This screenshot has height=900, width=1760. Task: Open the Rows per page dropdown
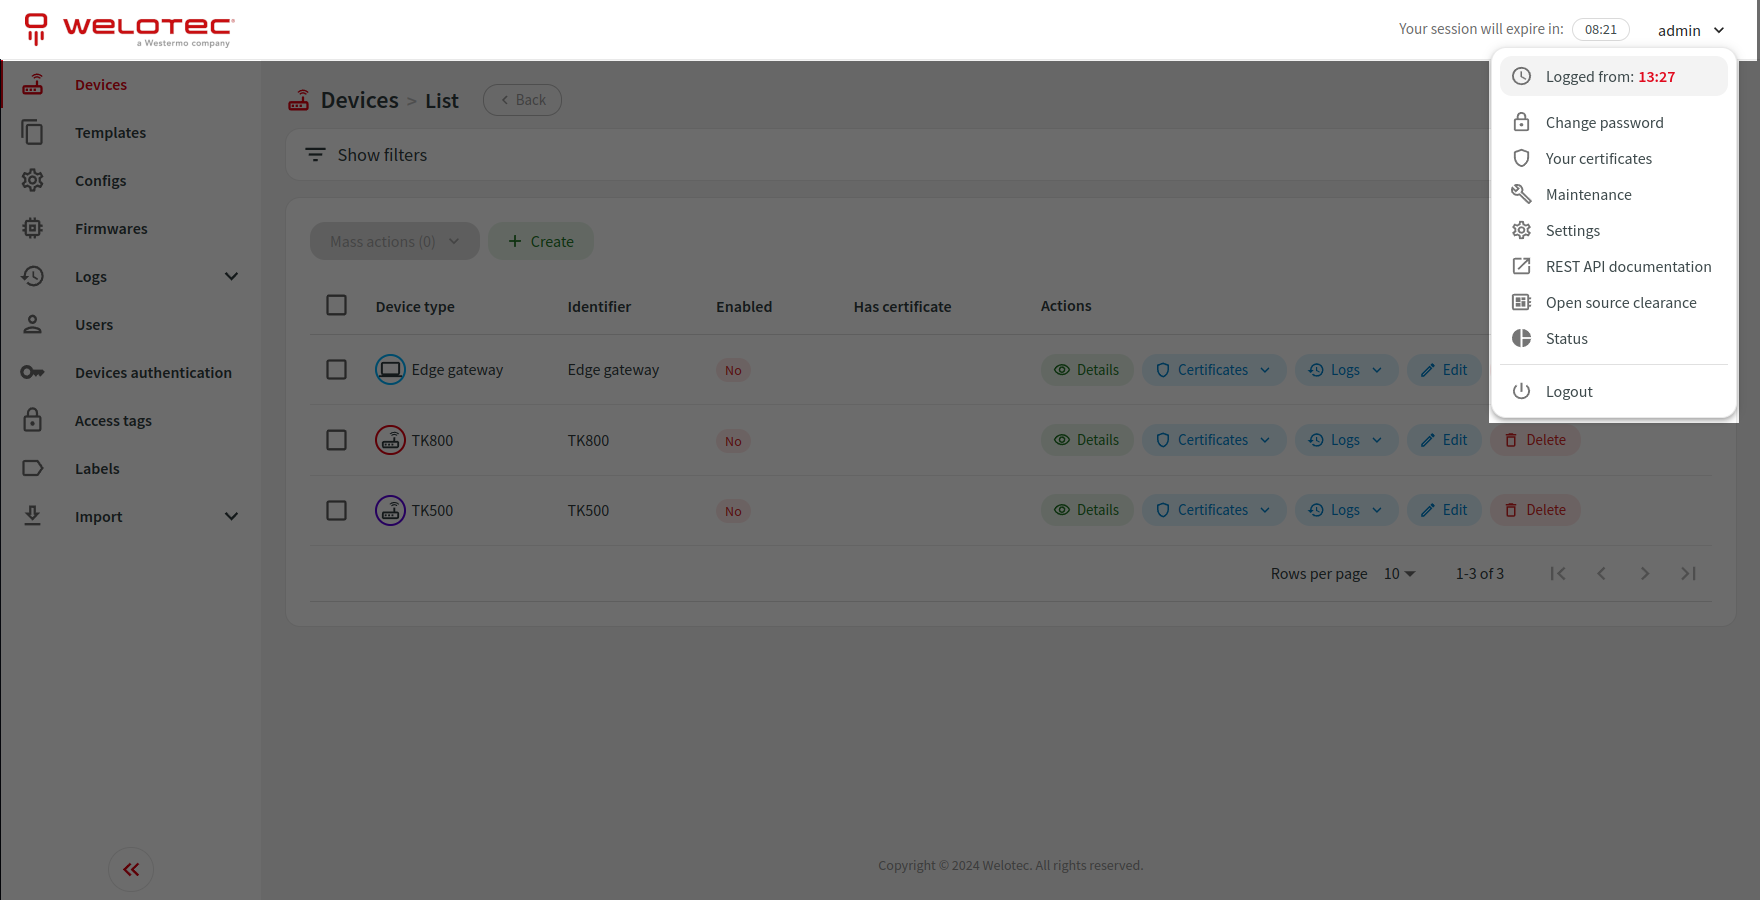coord(1398,573)
